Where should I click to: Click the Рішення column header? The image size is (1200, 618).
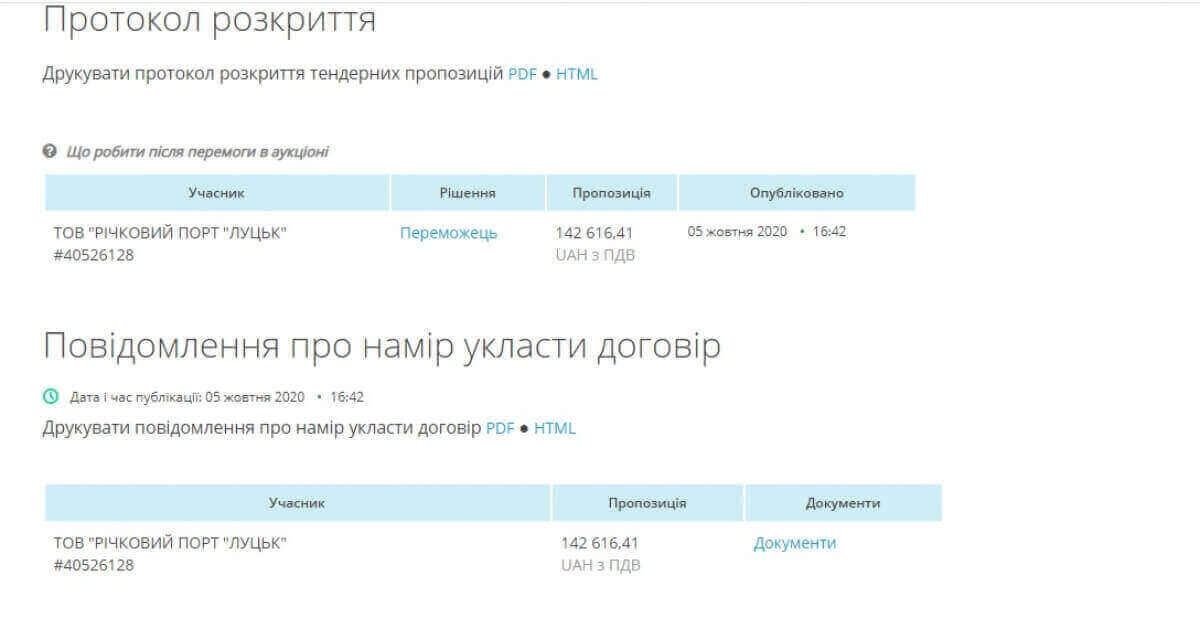pos(467,193)
